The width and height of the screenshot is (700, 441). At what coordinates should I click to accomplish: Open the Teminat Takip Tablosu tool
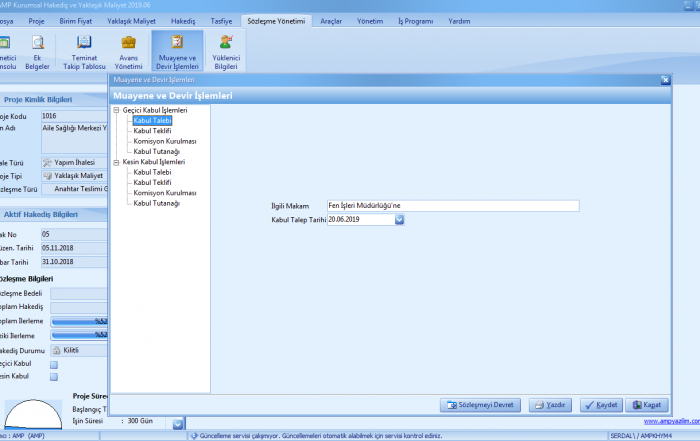pyautogui.click(x=84, y=51)
